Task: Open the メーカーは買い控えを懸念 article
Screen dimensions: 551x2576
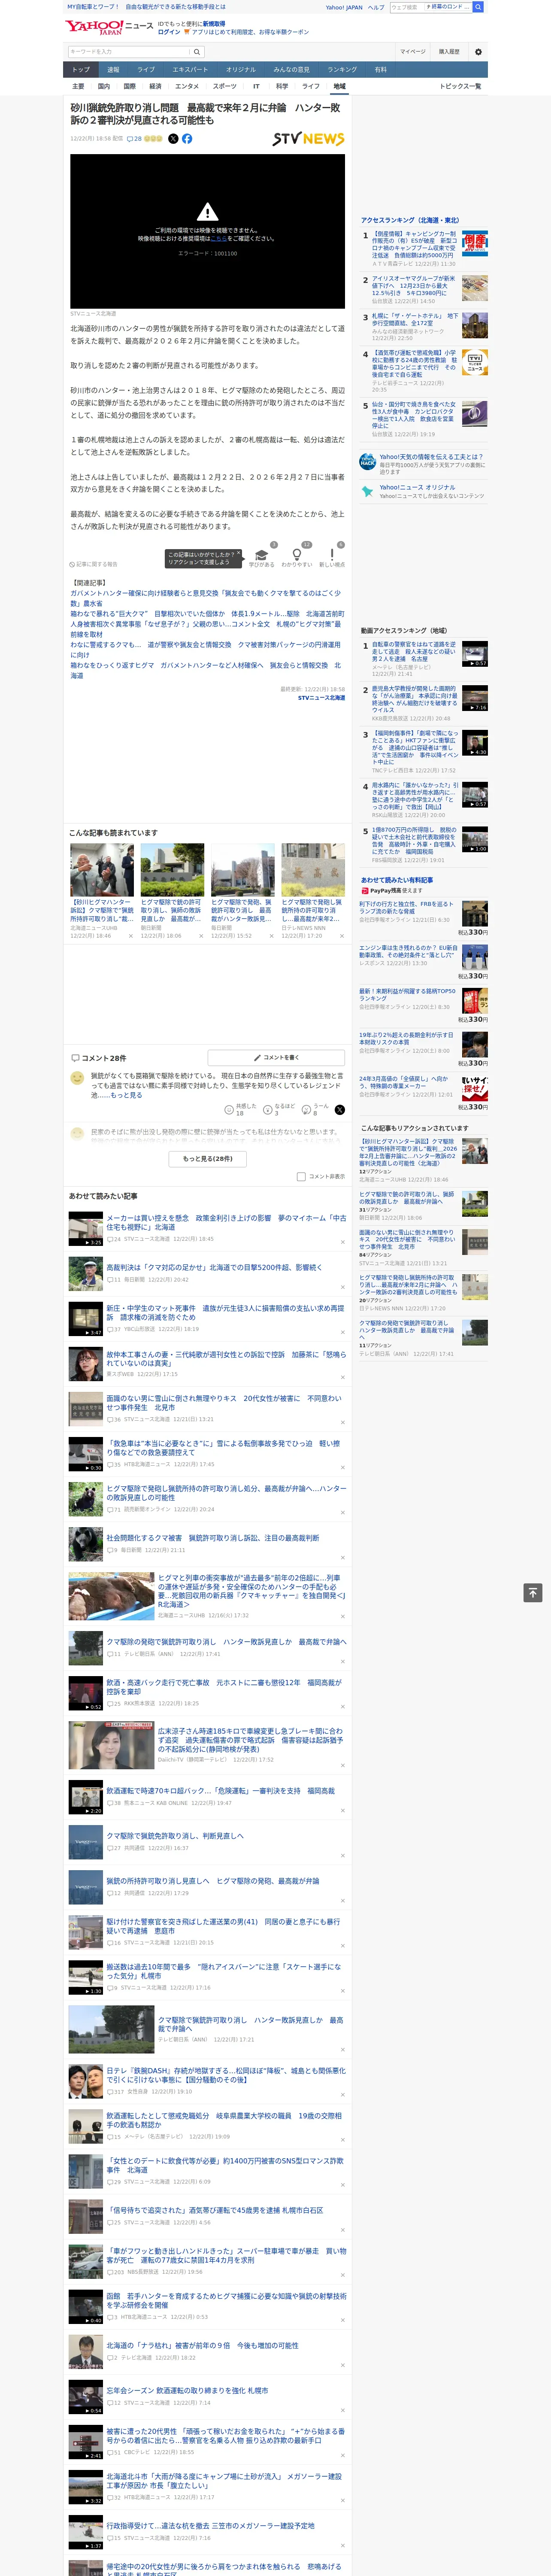Action: pos(226,1223)
